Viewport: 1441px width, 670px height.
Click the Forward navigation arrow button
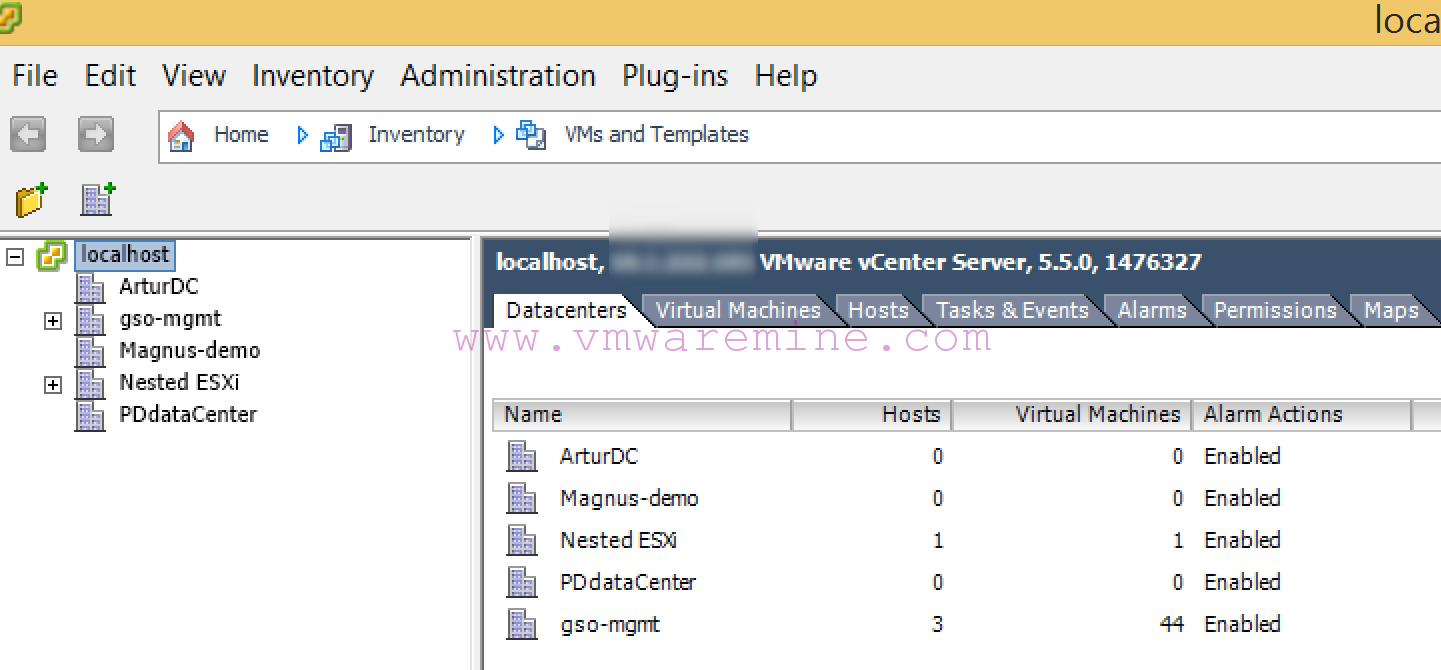pos(96,134)
